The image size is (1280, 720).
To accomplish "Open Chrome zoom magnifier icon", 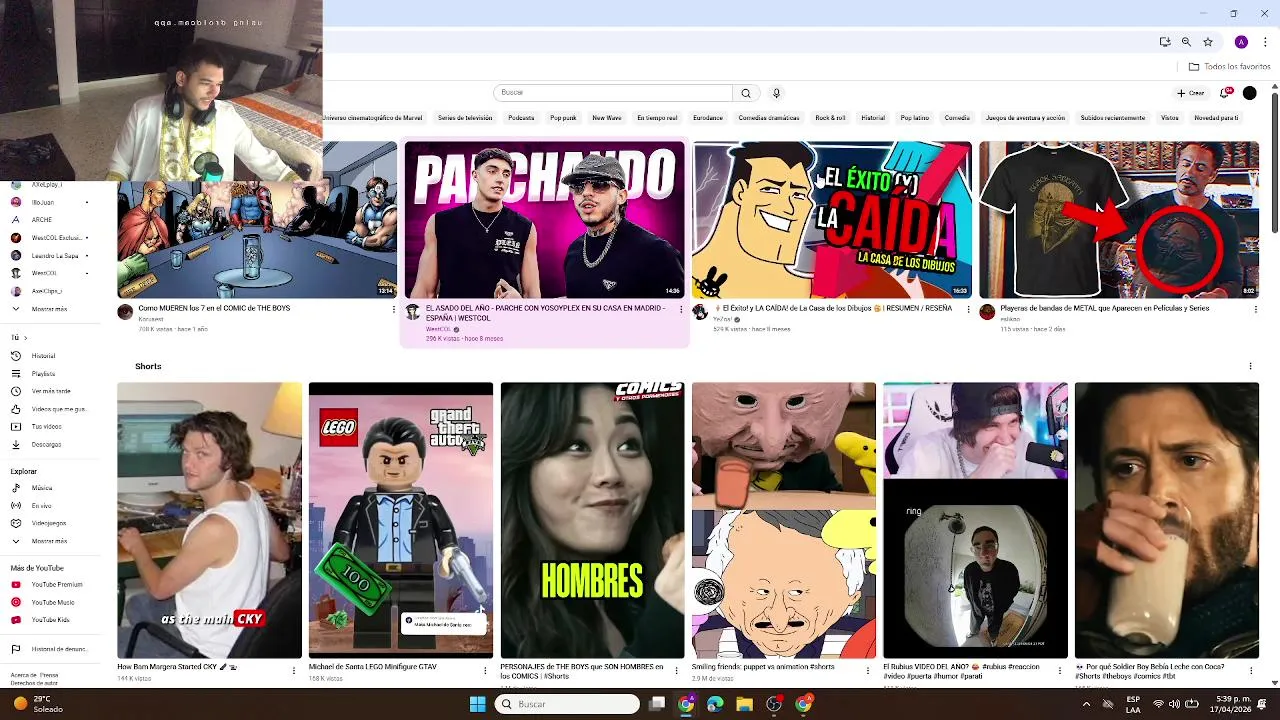I will [x=1186, y=42].
